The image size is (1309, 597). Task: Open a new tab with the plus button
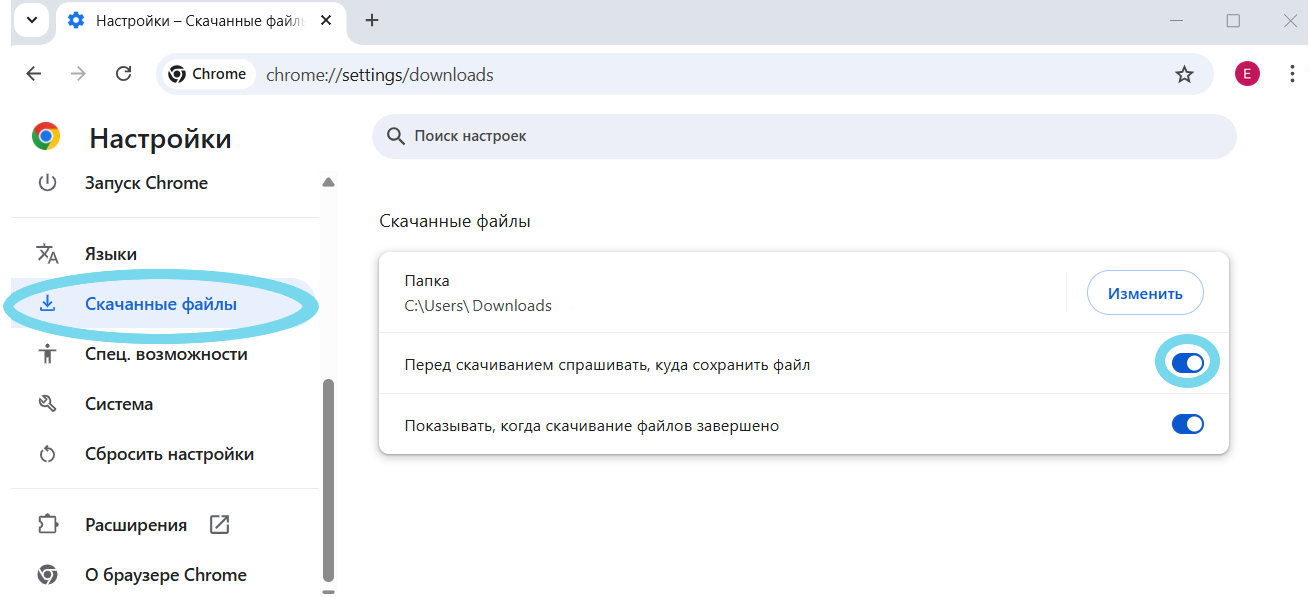click(x=372, y=20)
